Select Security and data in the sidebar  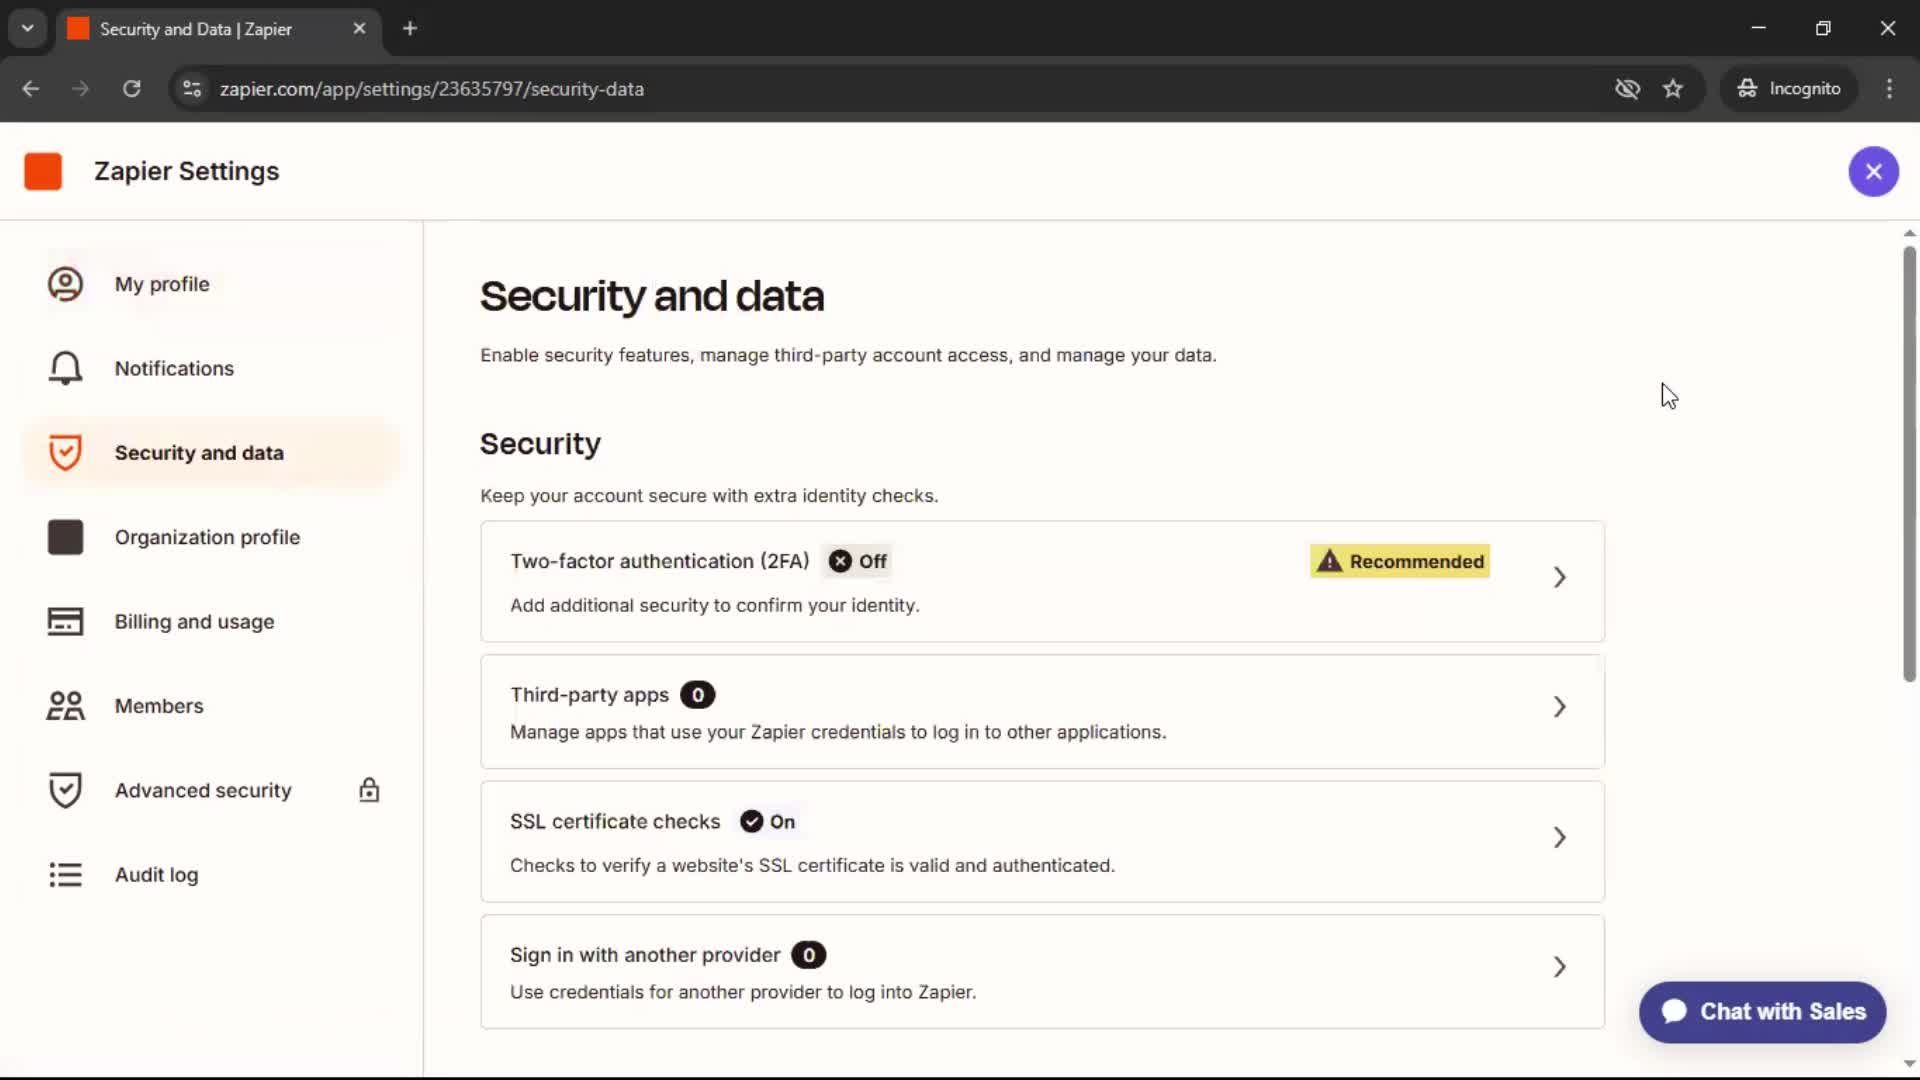pyautogui.click(x=211, y=453)
